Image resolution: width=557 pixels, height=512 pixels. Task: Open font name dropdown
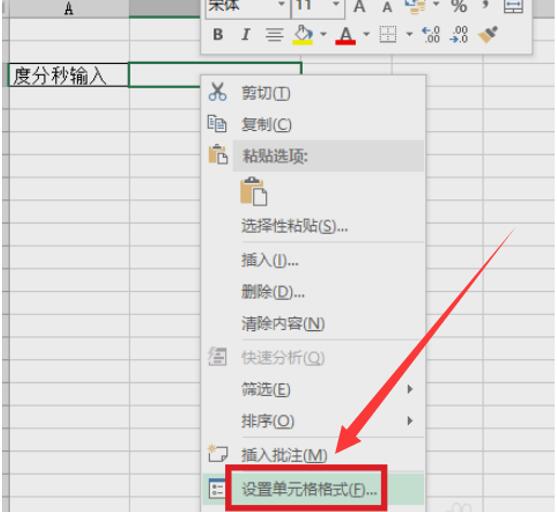[281, 5]
